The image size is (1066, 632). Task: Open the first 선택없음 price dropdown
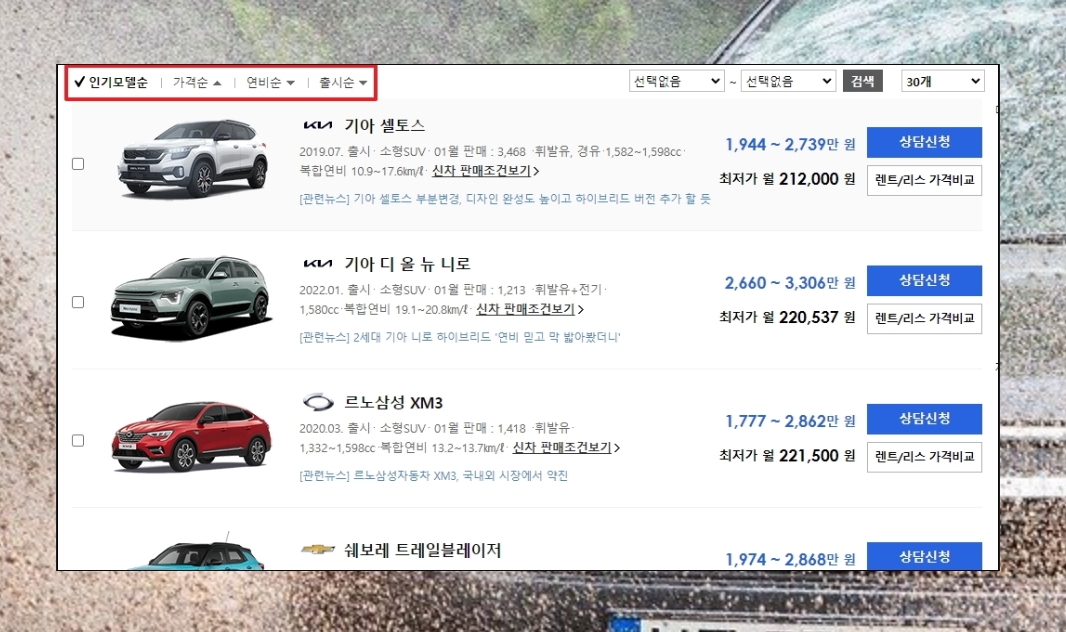pos(676,81)
